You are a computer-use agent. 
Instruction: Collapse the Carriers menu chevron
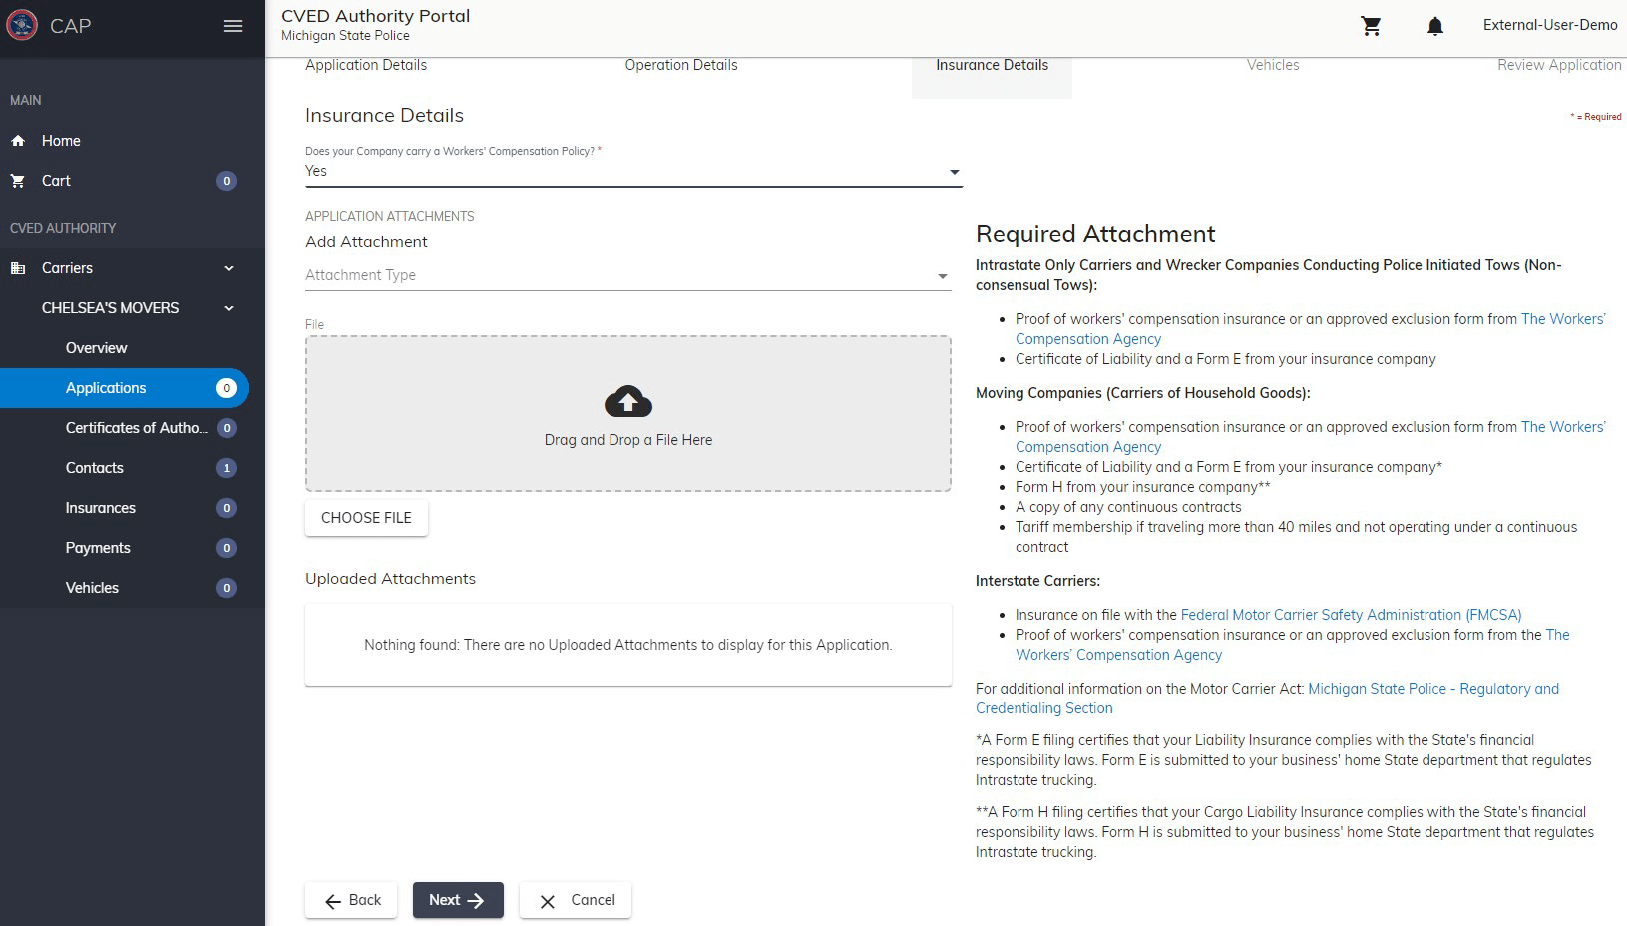[229, 268]
